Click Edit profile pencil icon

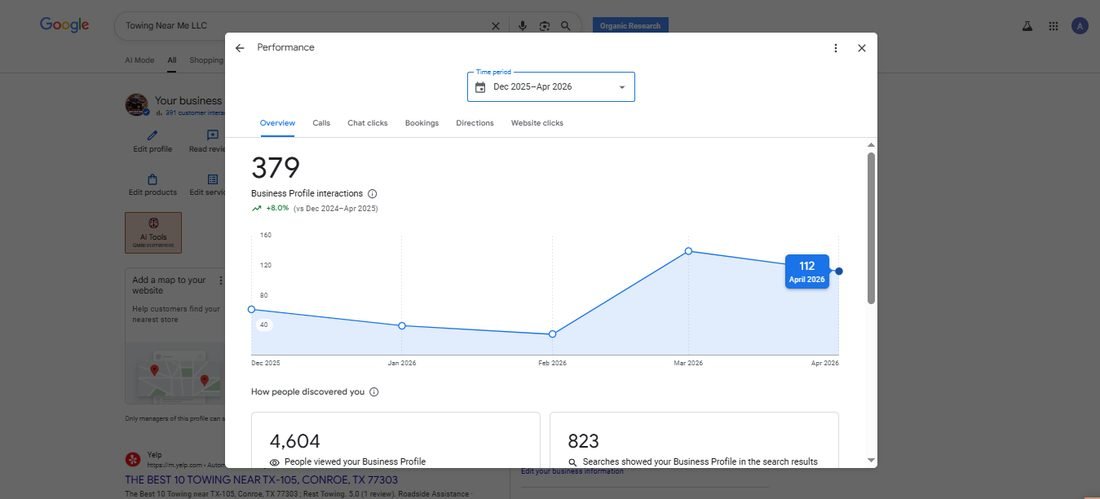(152, 135)
